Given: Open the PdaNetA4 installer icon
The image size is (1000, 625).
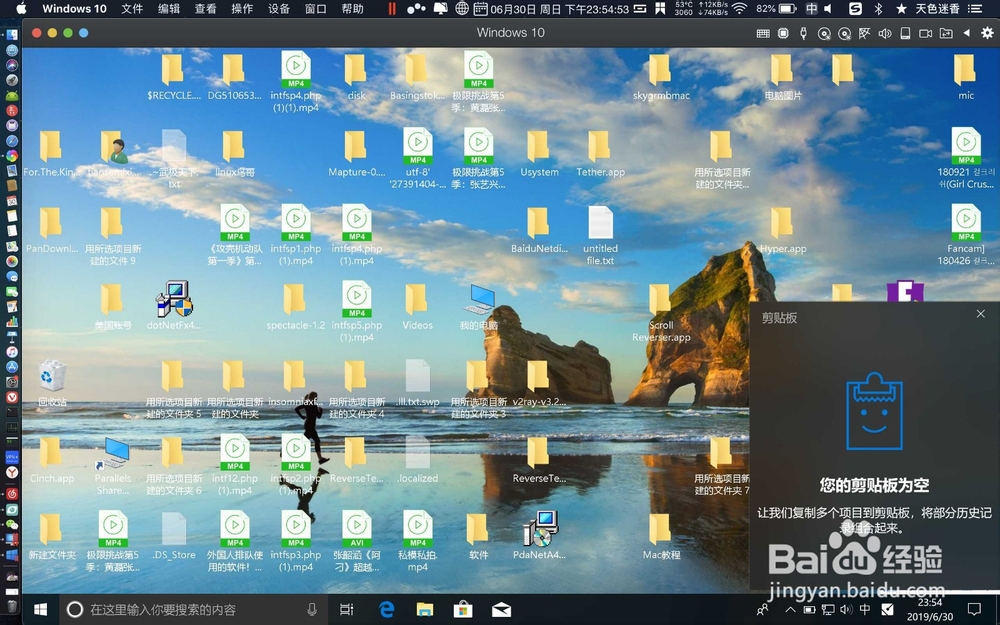Looking at the screenshot, I should pos(540,536).
